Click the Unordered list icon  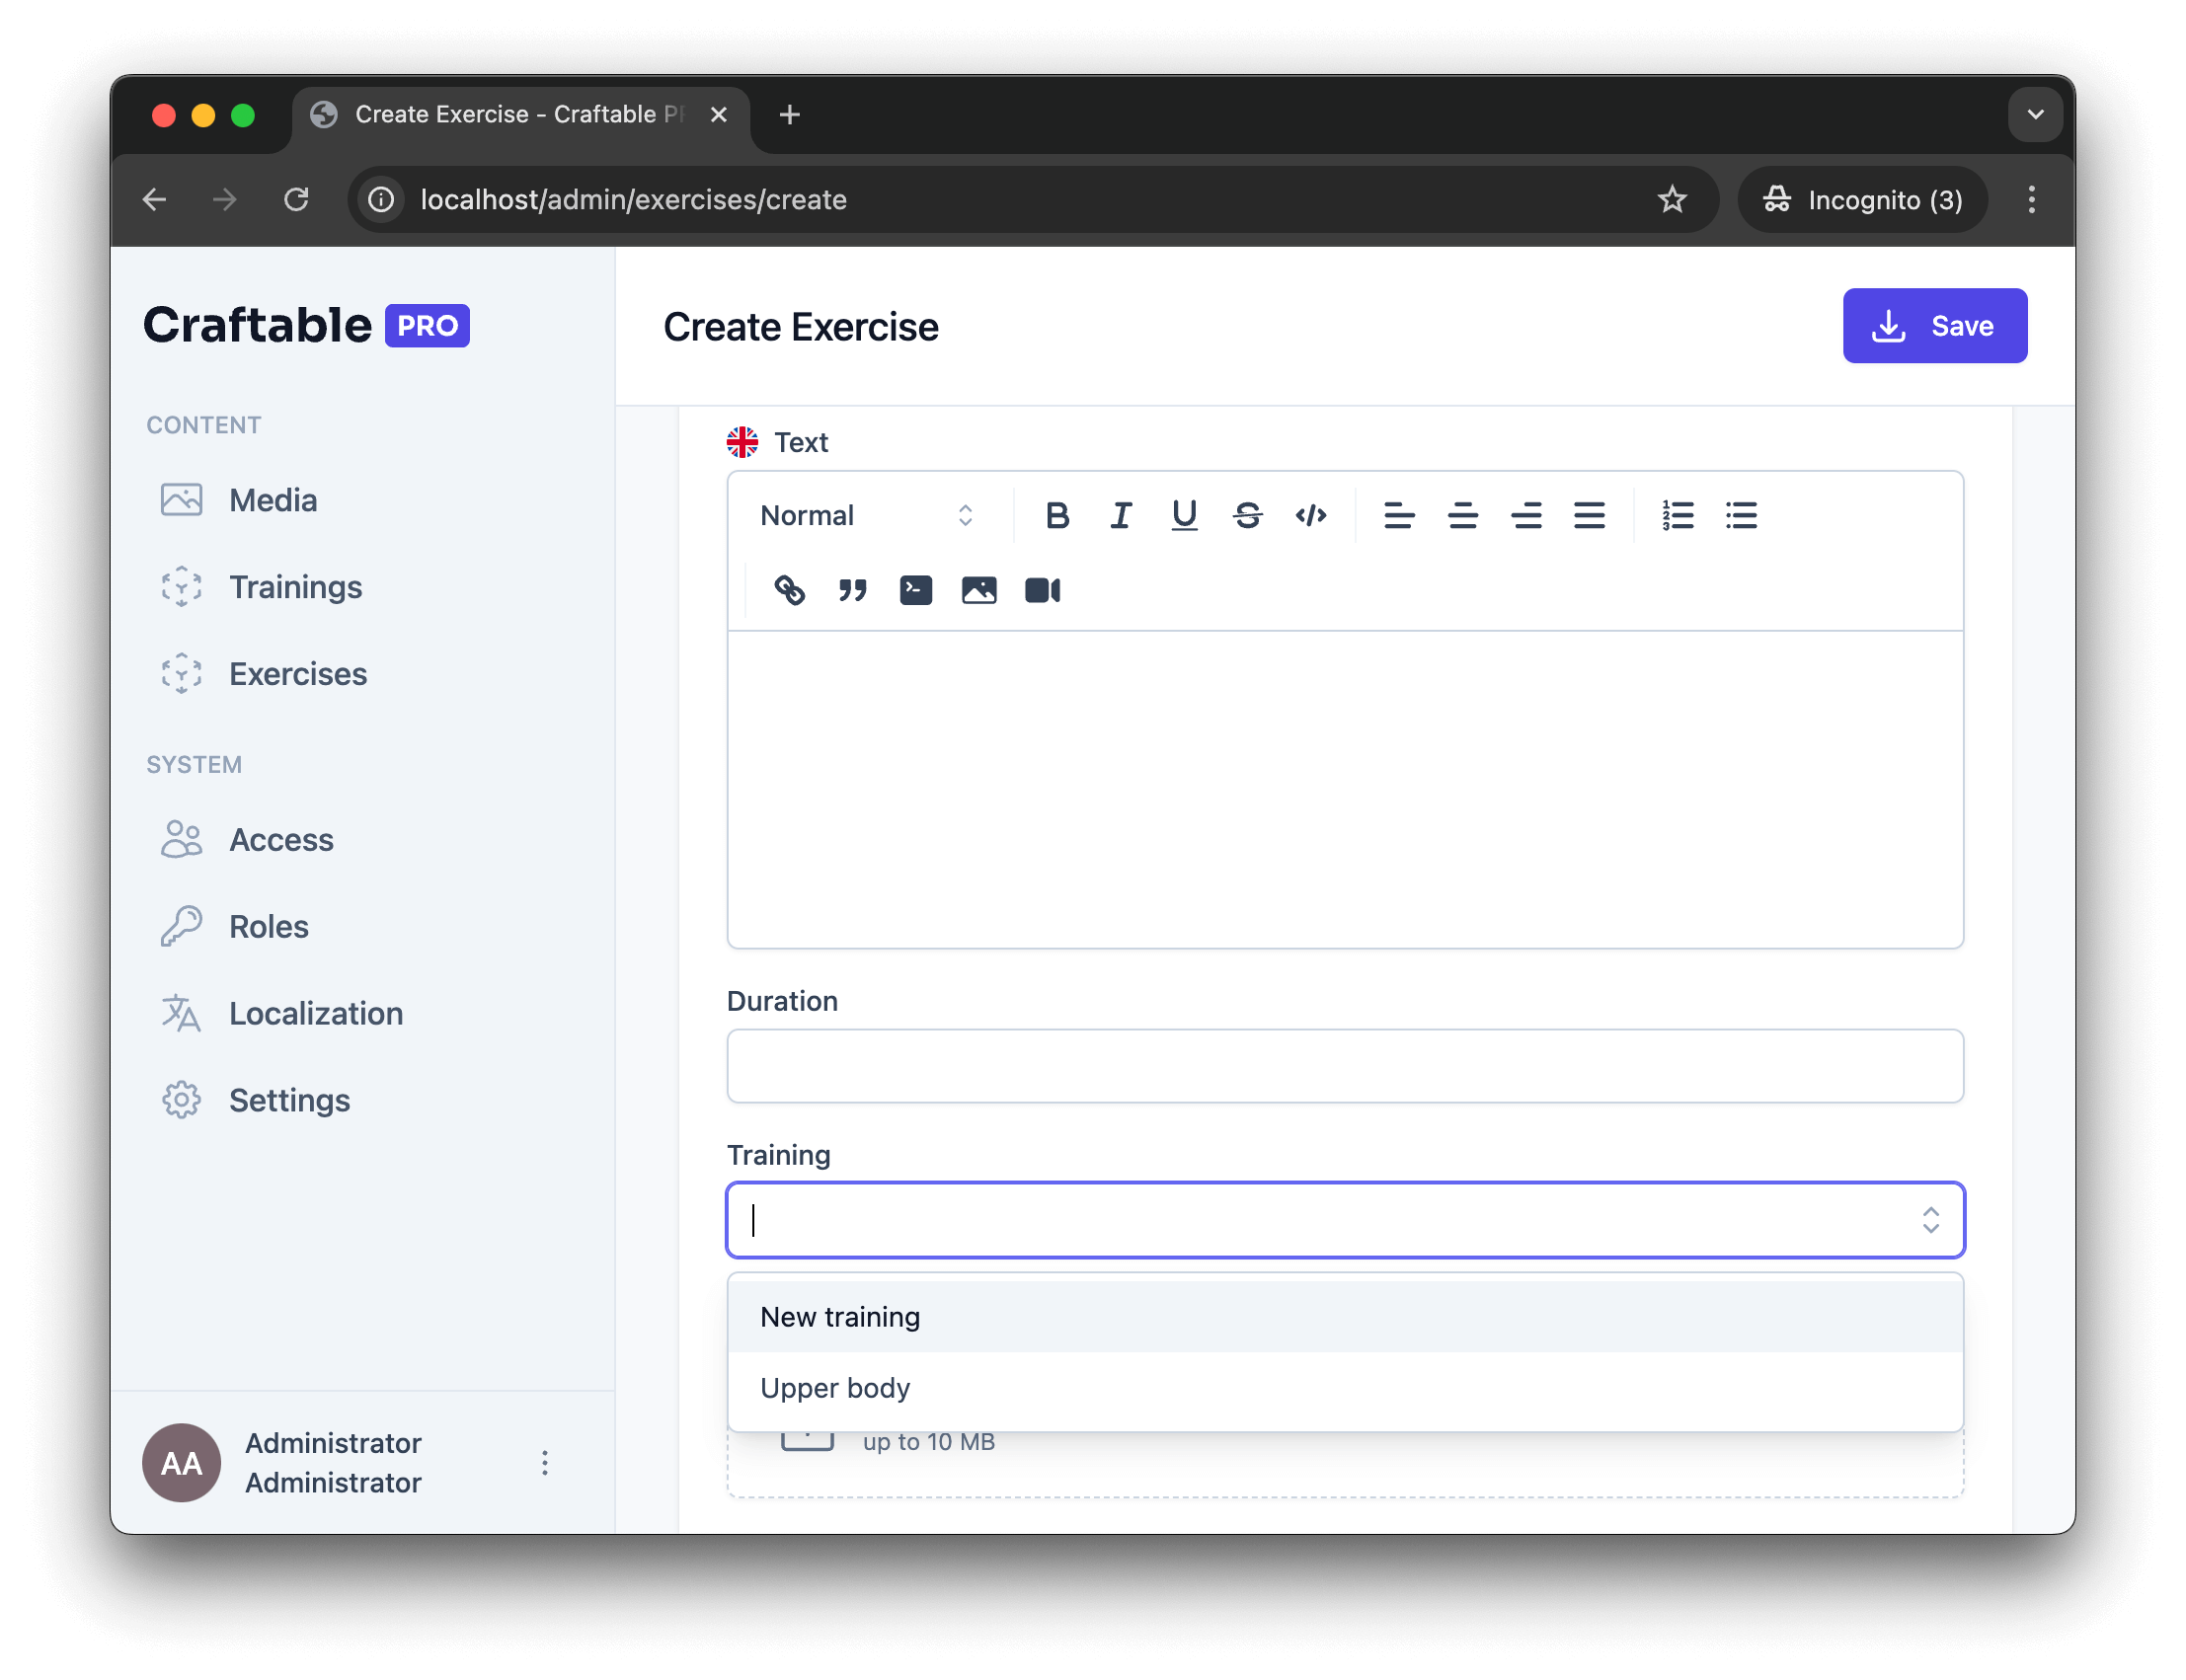tap(1740, 513)
